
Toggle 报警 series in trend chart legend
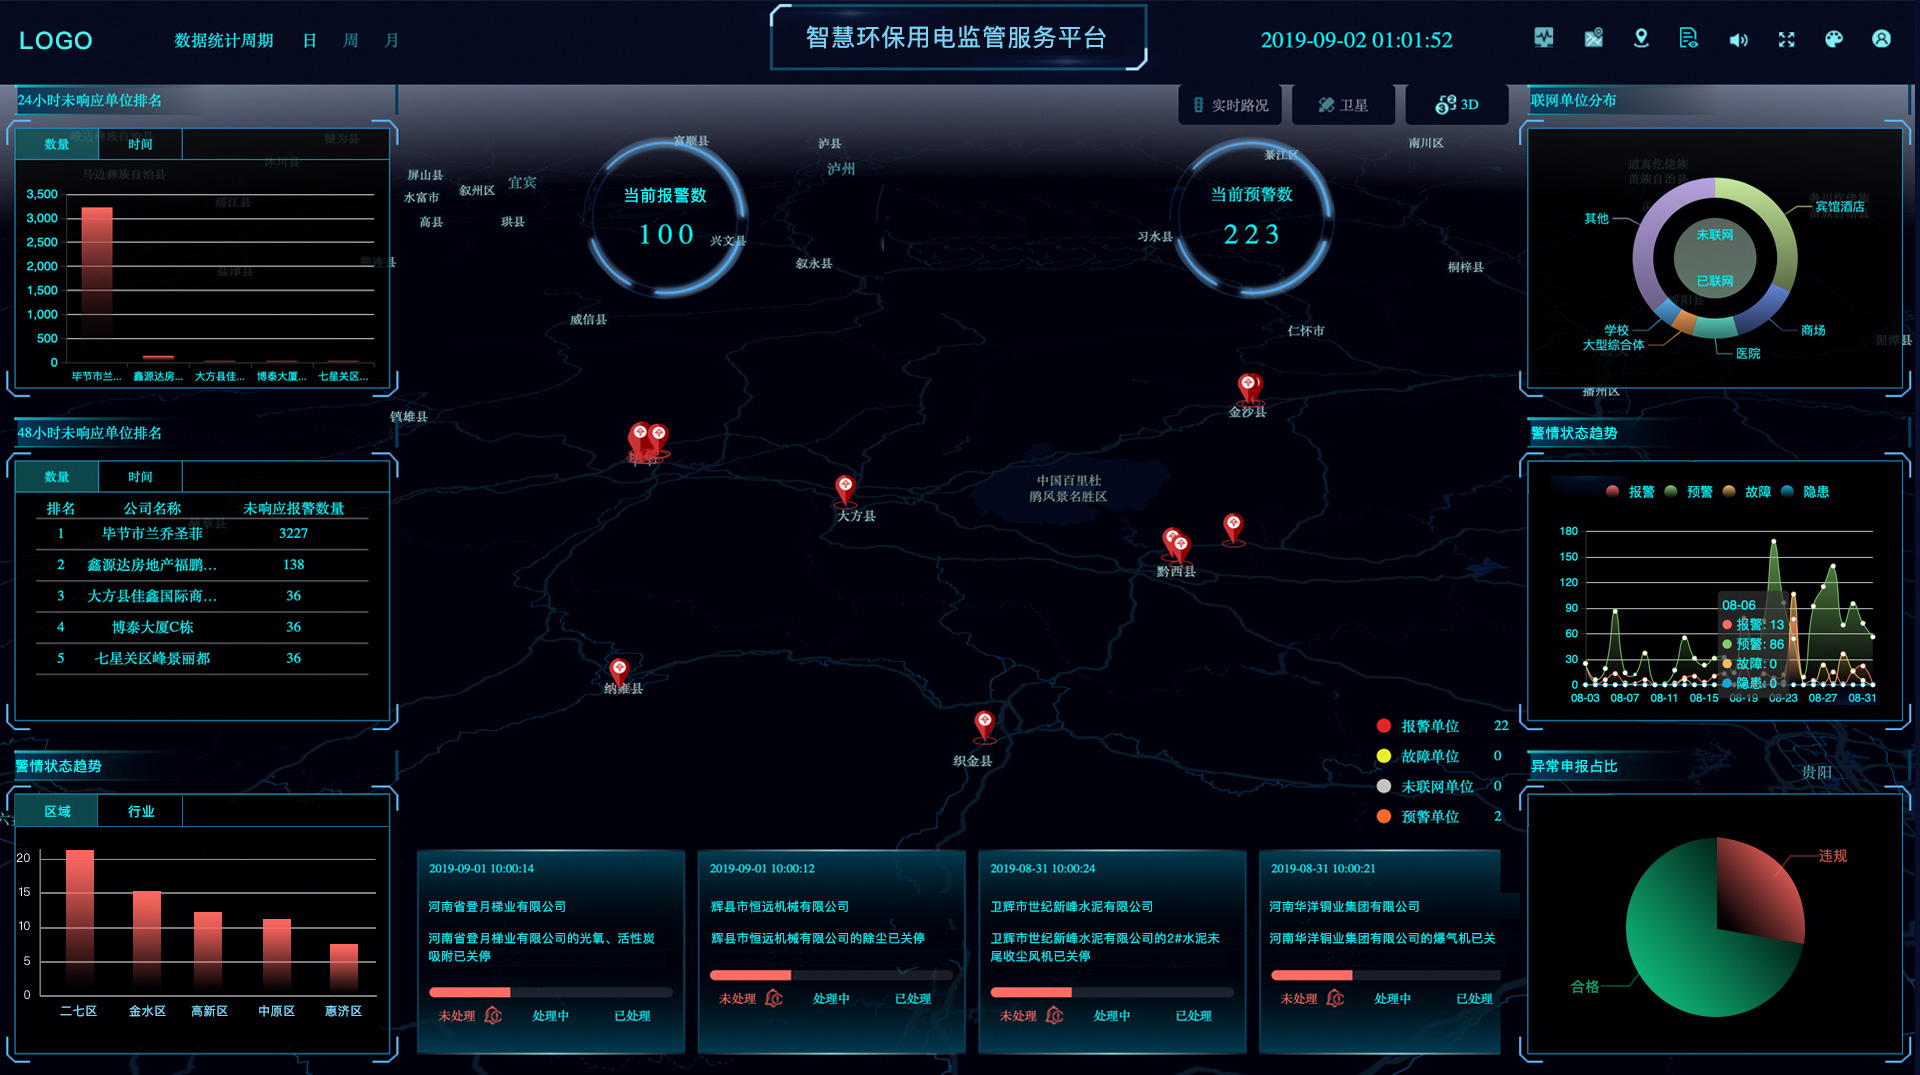(1629, 491)
